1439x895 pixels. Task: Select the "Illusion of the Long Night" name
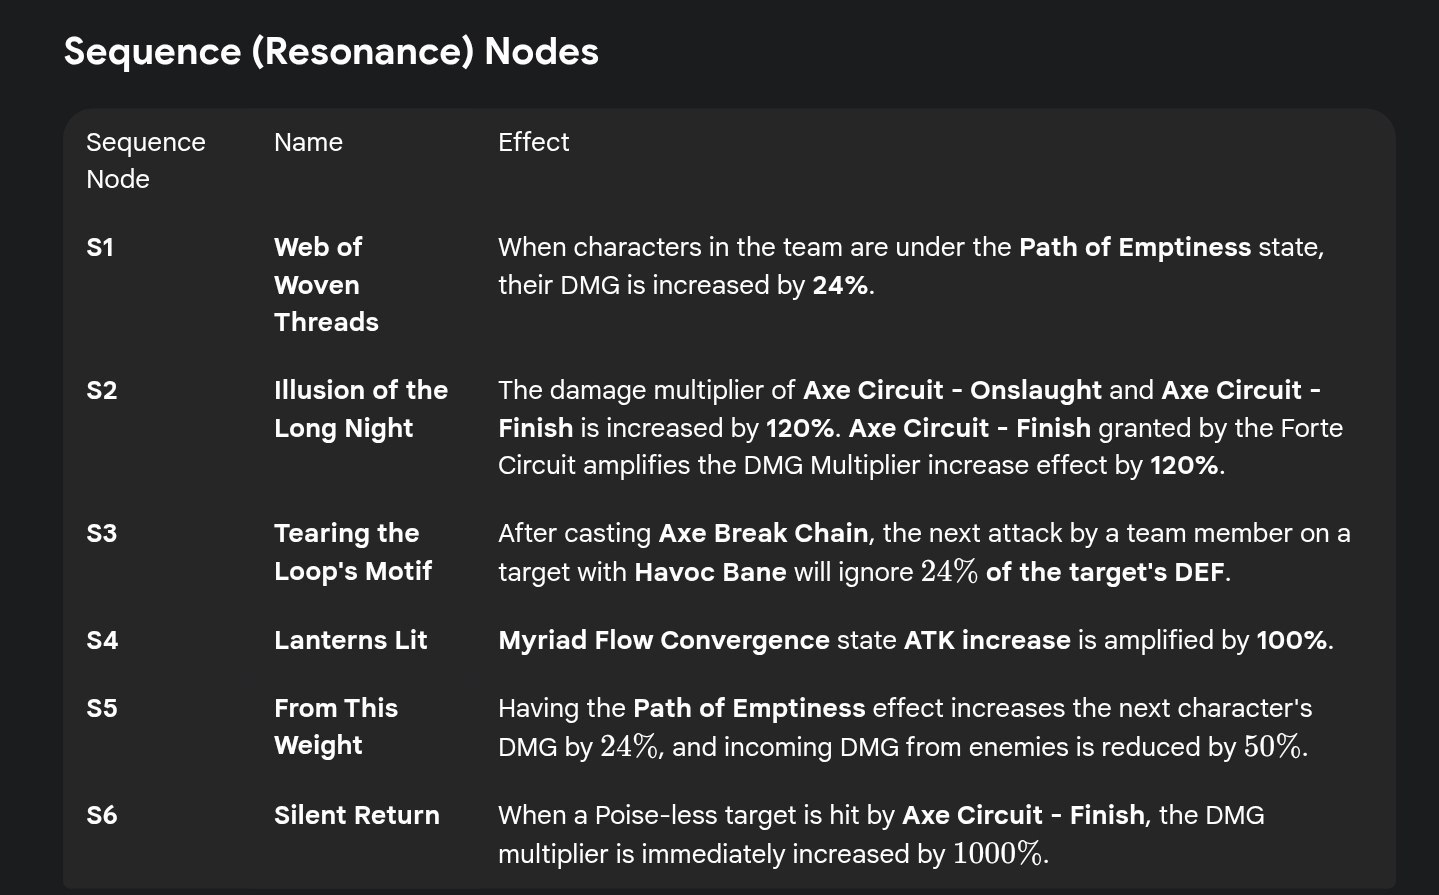pos(360,408)
